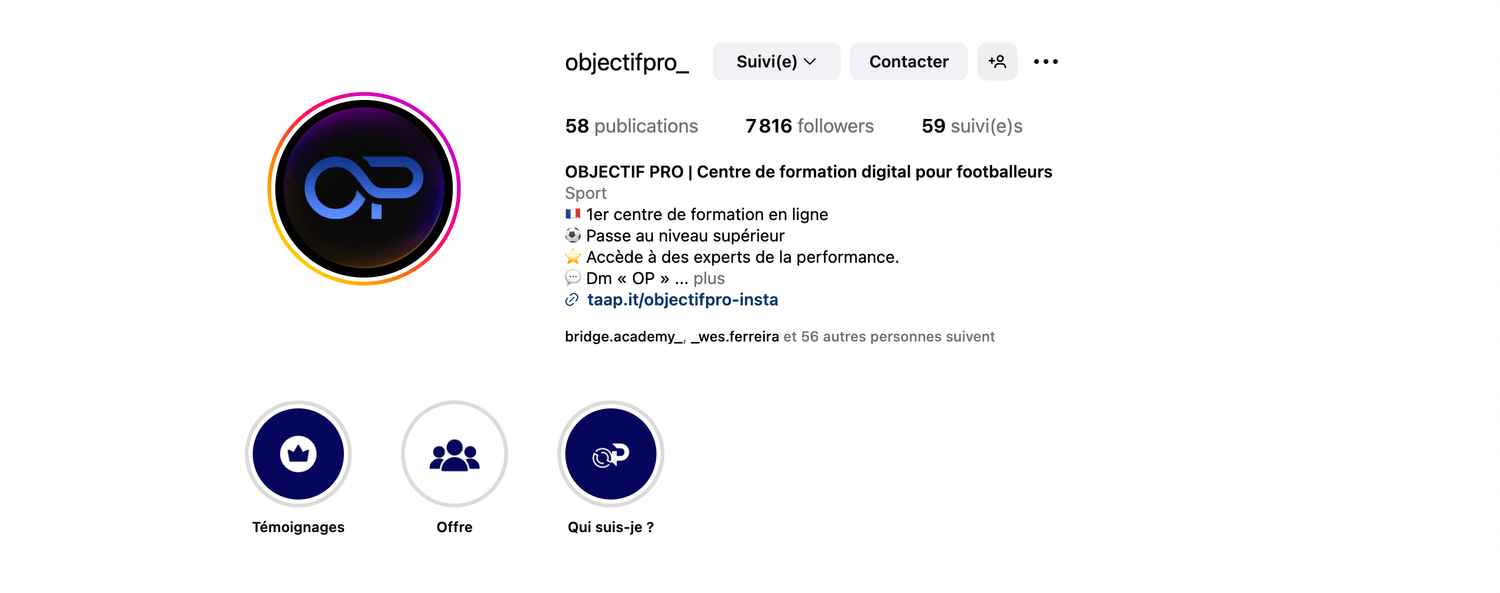The image size is (1500, 593).
Task: Click the Offre highlight label
Action: coord(454,527)
